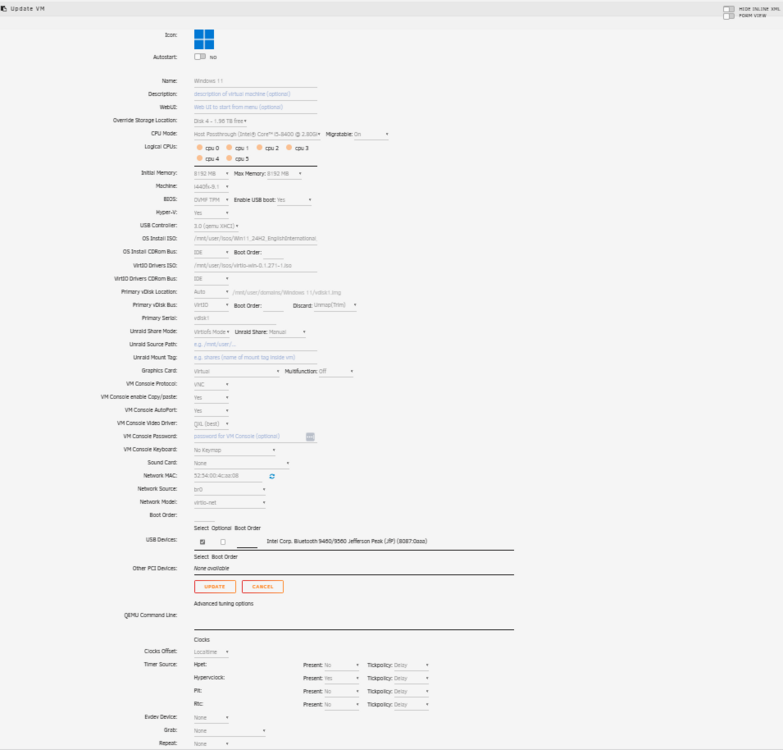
Task: Toggle the Form View switch
Action: 729,16
